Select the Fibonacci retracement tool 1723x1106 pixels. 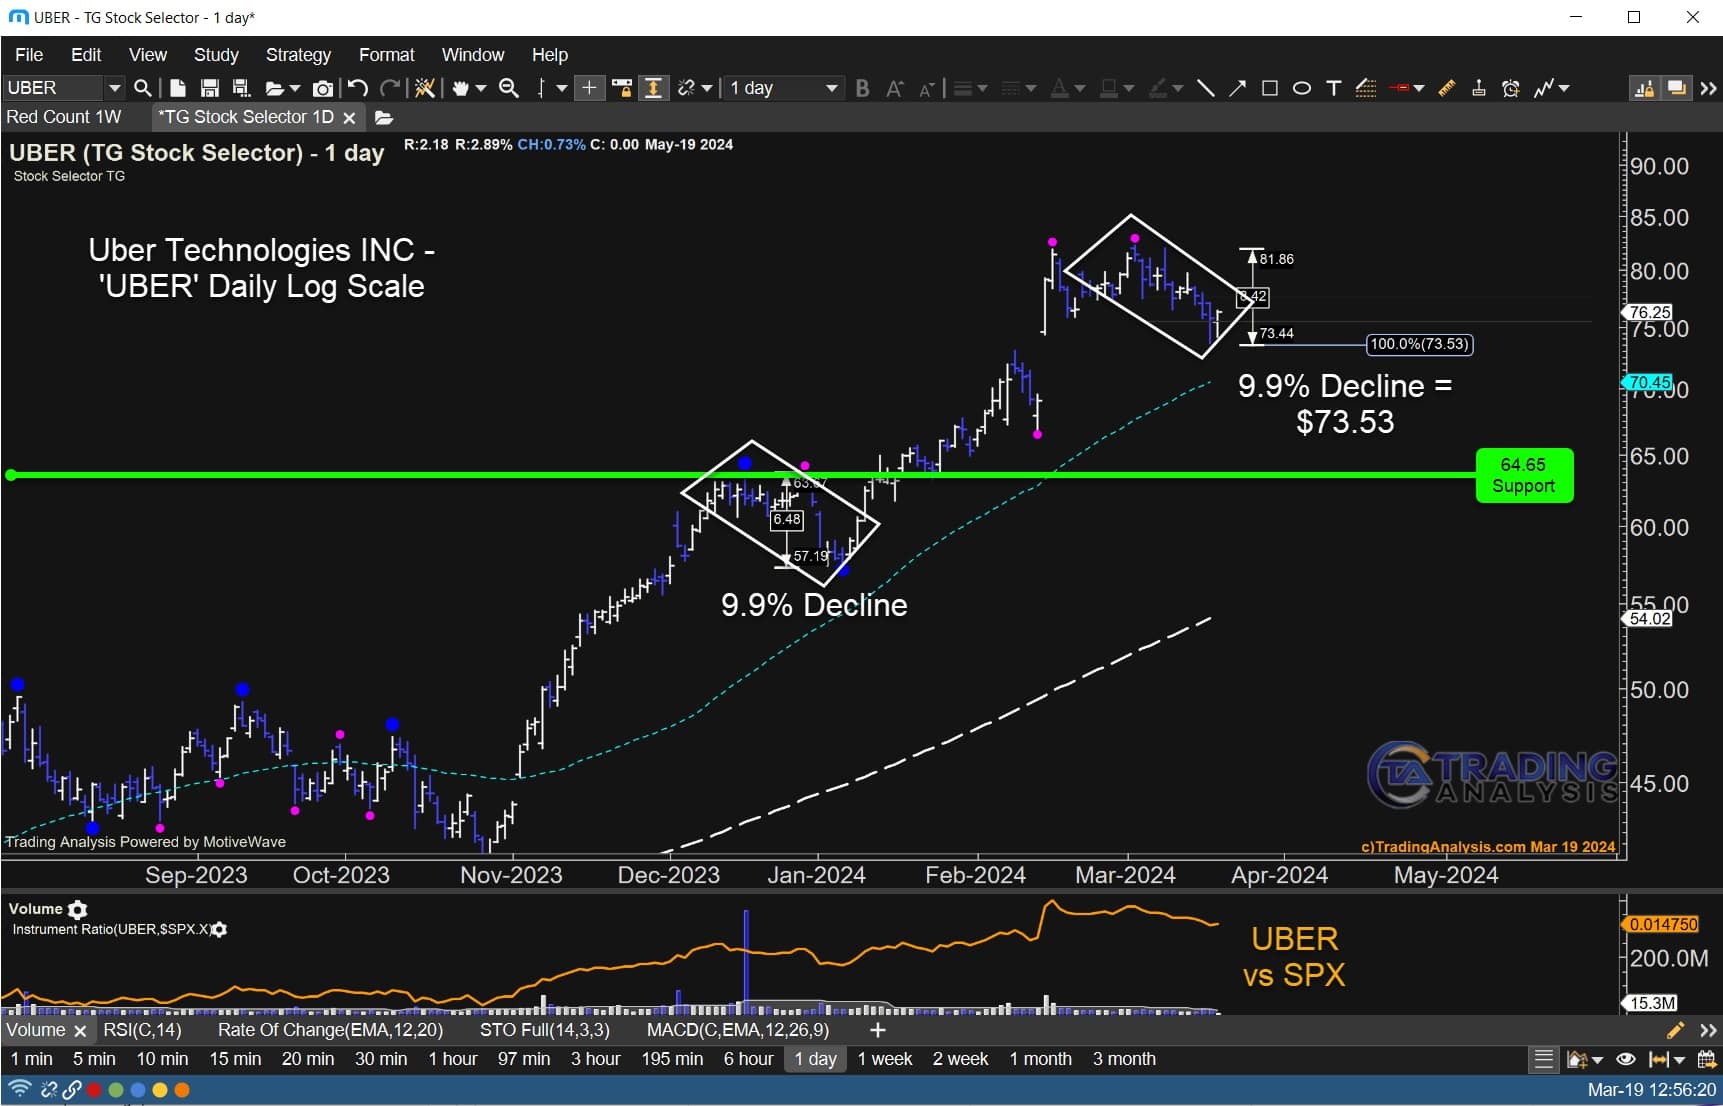tap(1366, 88)
